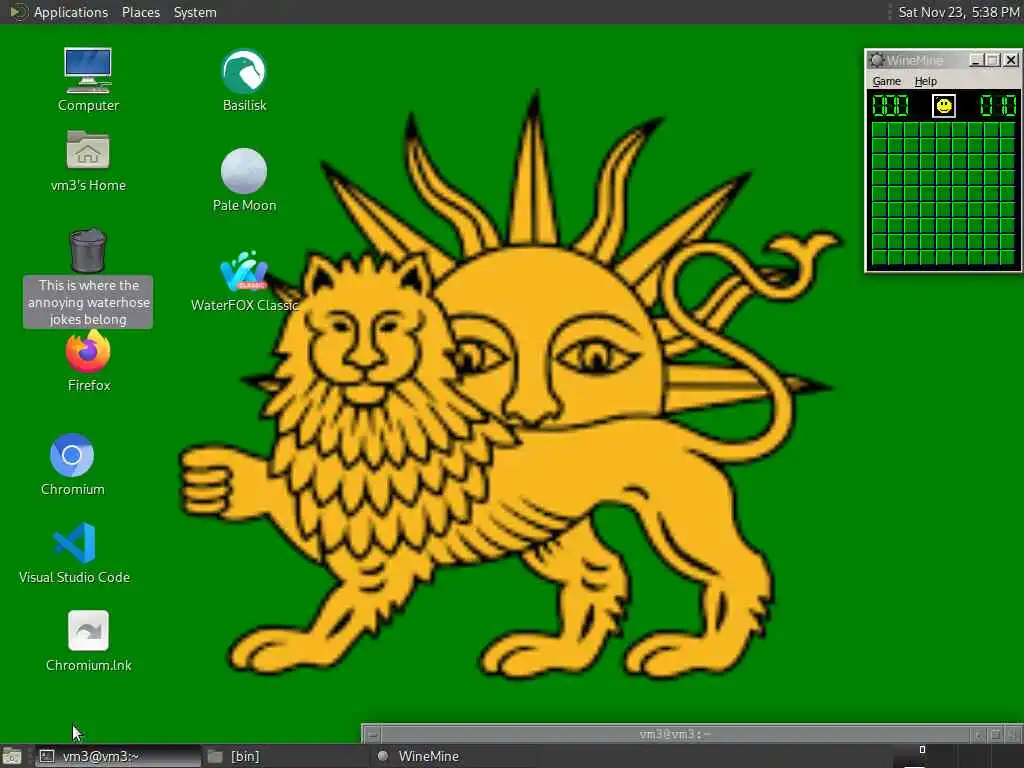Click the MATE logo beside Applications
1024x768 pixels.
coord(17,12)
